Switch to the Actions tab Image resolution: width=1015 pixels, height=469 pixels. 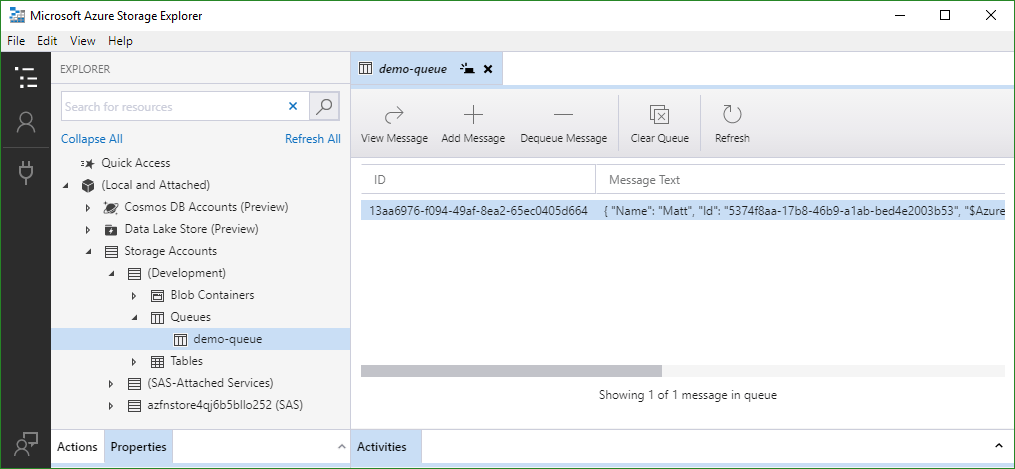pos(77,447)
